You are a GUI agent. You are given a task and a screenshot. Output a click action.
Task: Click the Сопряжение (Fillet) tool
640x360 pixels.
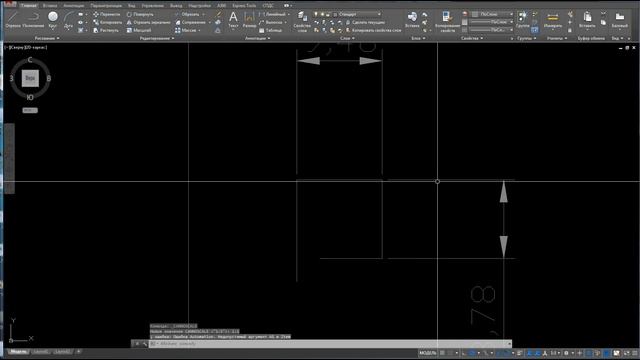click(x=191, y=22)
